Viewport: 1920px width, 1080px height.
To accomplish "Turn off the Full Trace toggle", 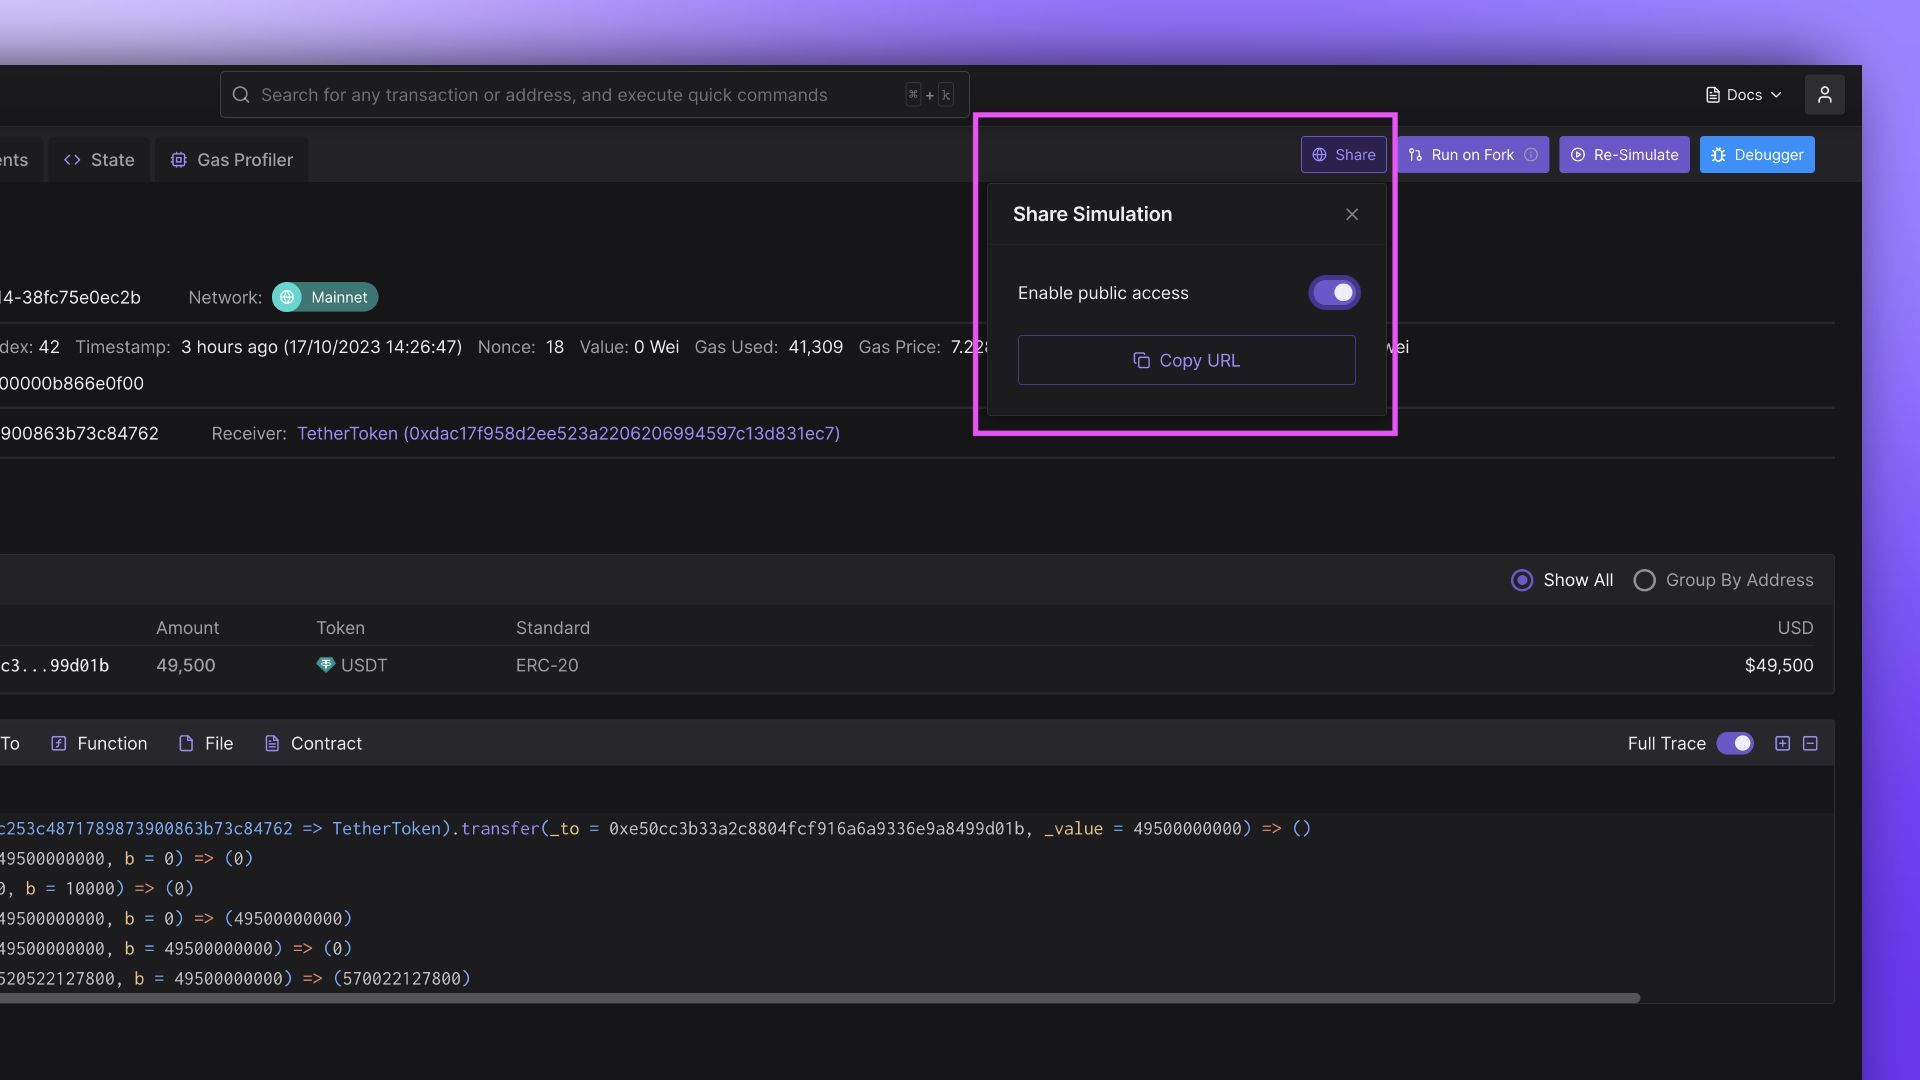I will [1735, 743].
